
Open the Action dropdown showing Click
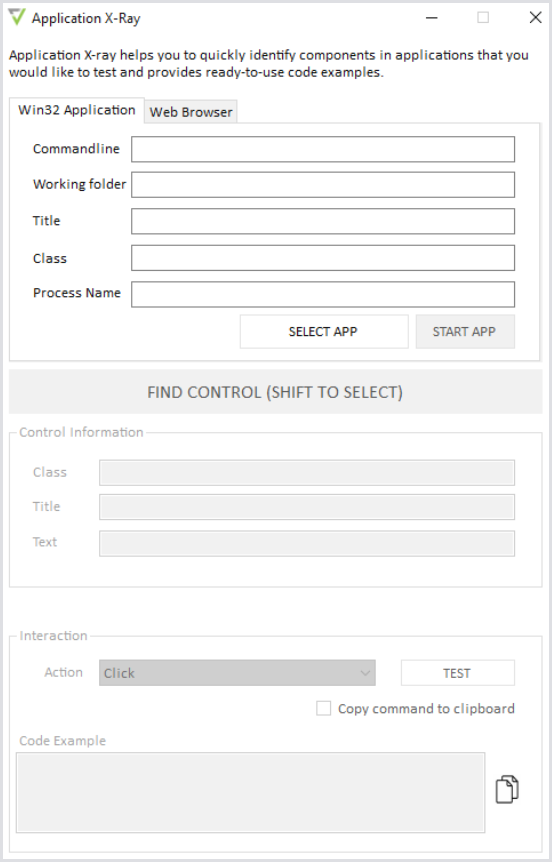coord(237,673)
